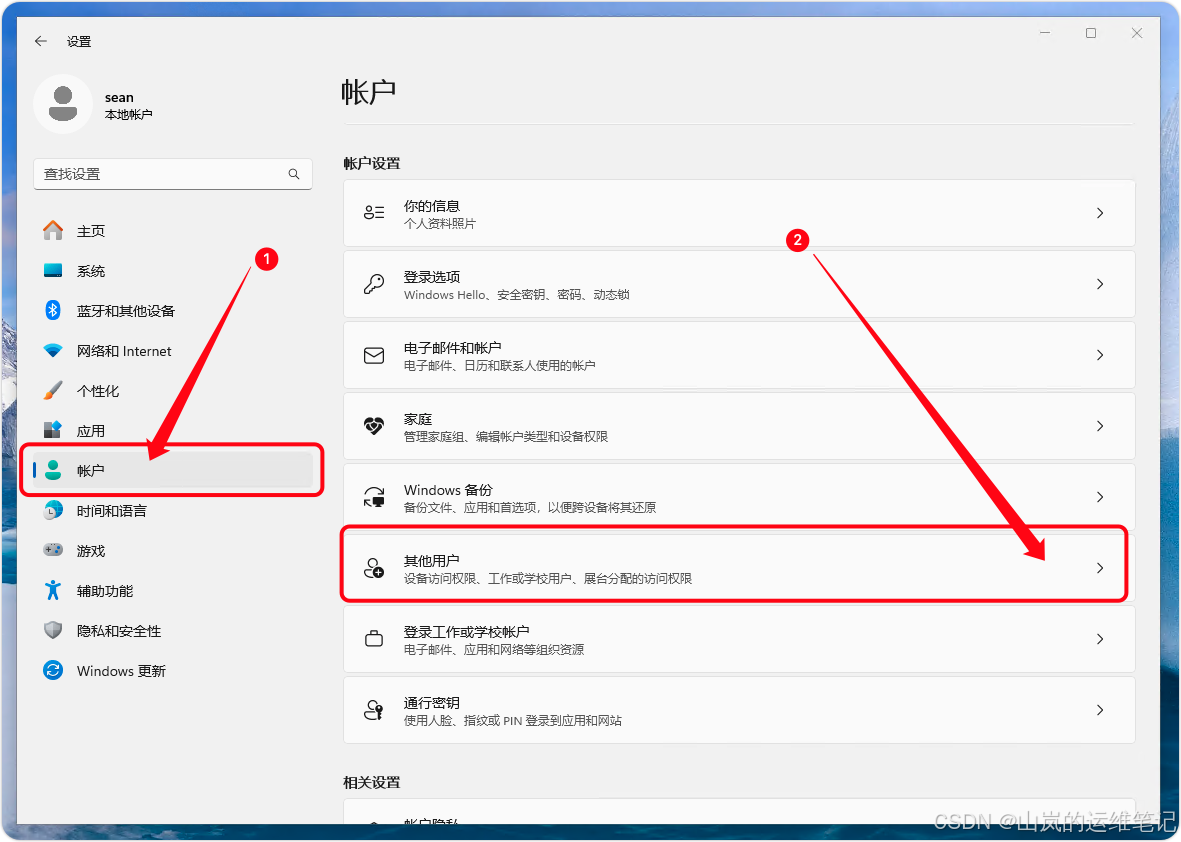The image size is (1181, 842).
Task: Click the gamepad icon for 游戏
Action: point(53,550)
